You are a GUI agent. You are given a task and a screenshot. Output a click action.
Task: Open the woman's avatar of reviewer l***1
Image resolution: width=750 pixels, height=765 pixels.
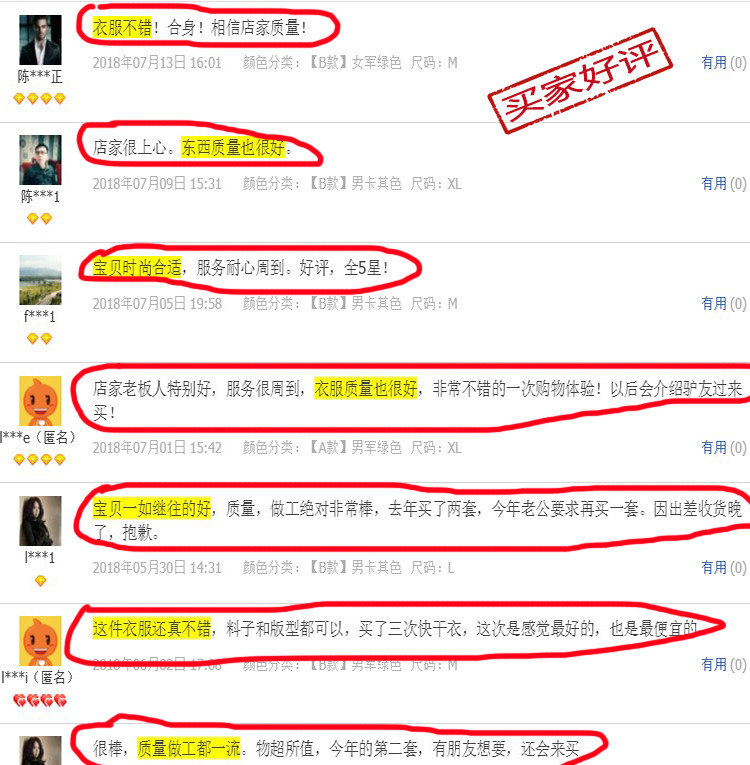click(x=40, y=521)
